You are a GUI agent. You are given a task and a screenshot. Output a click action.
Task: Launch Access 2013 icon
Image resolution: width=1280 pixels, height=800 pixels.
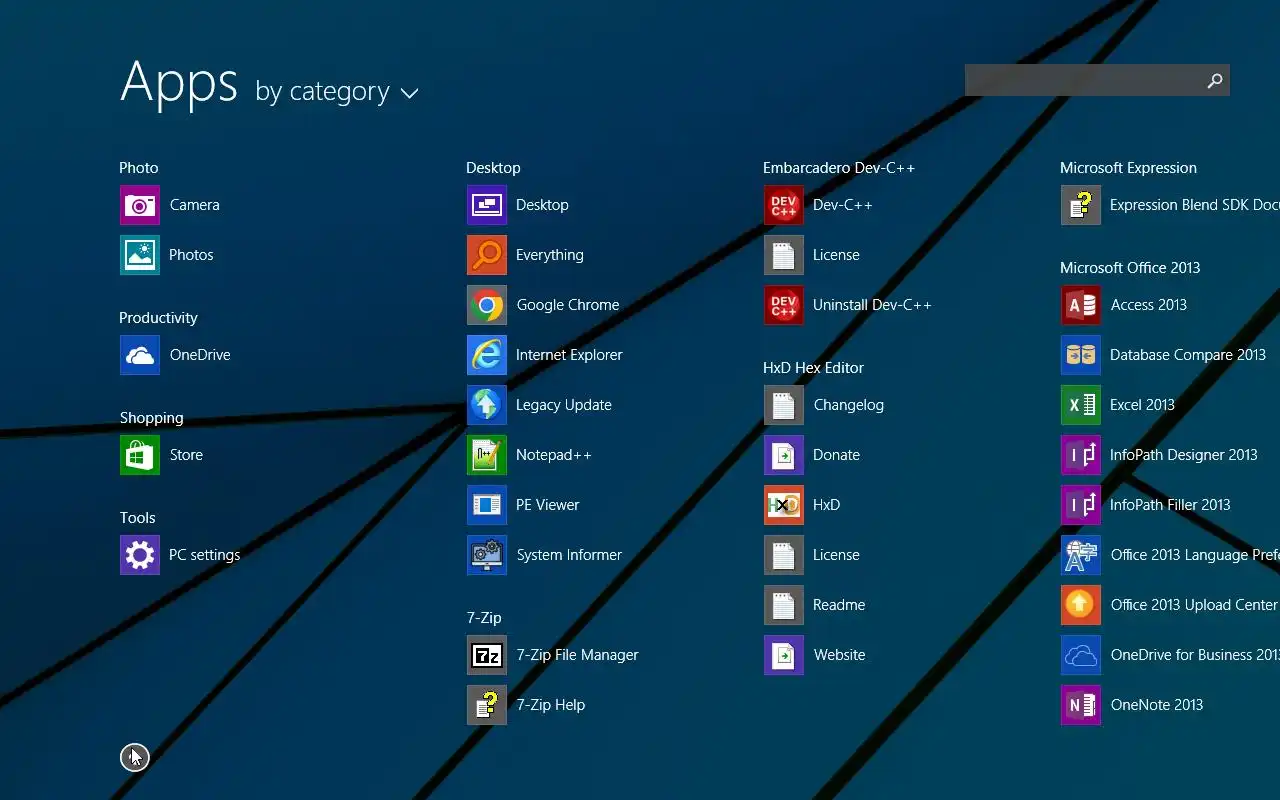[x=1081, y=305]
